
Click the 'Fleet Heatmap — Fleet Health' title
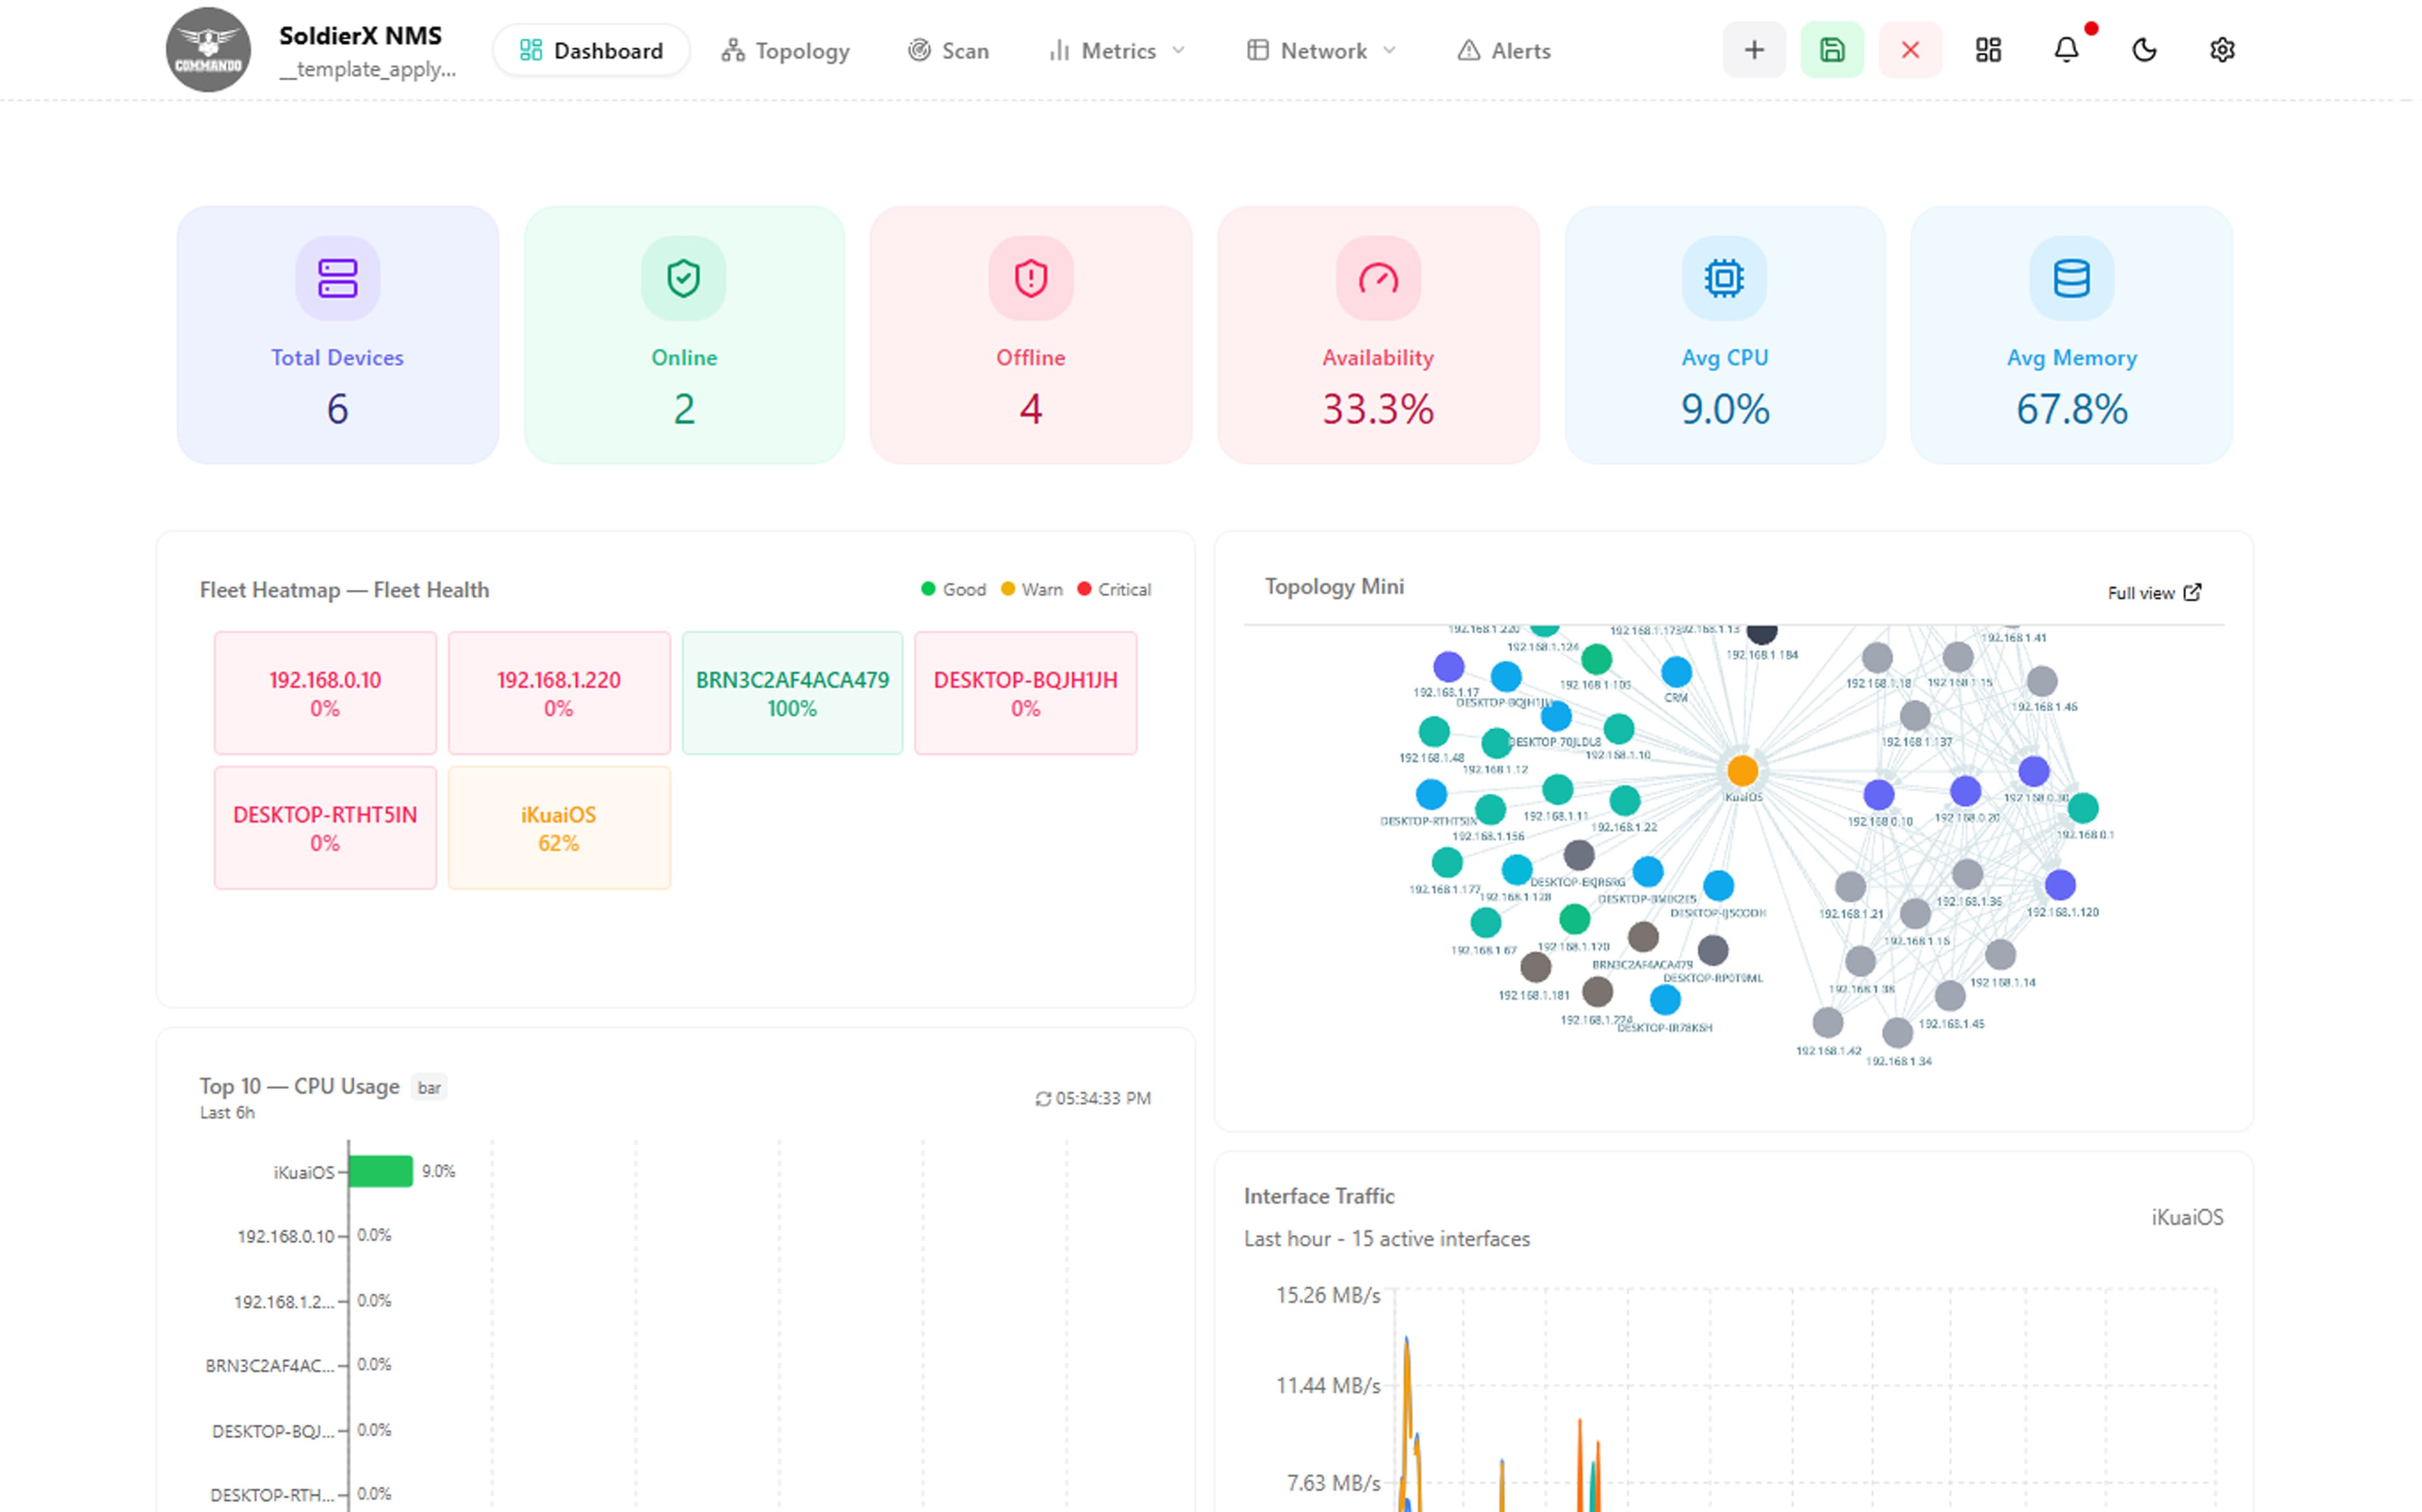click(345, 590)
